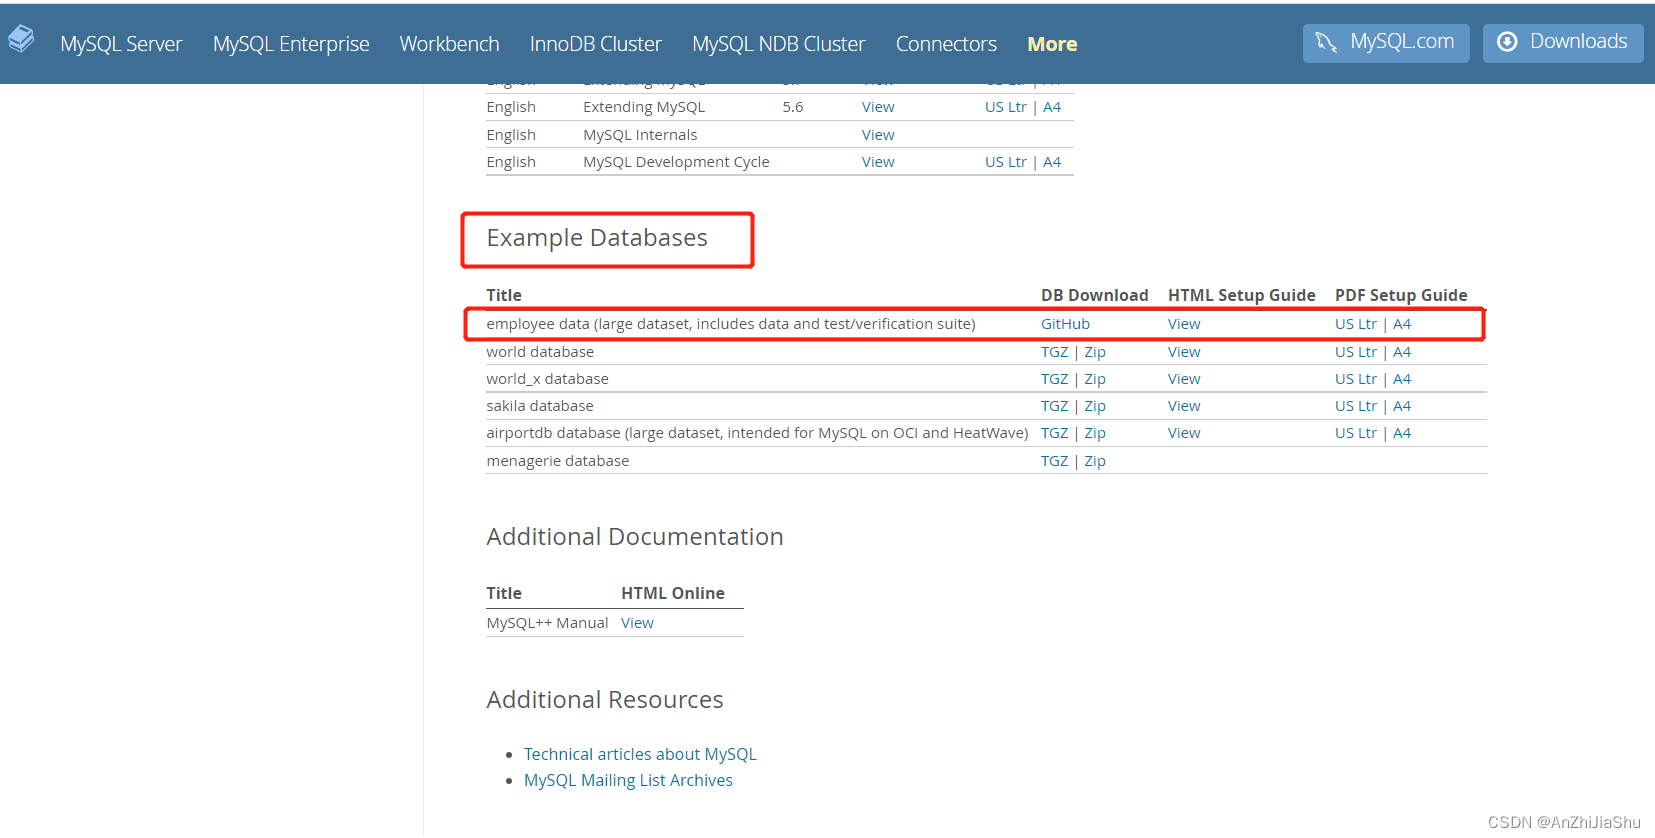Download Zip of world_x database
1655x838 pixels.
point(1095,379)
